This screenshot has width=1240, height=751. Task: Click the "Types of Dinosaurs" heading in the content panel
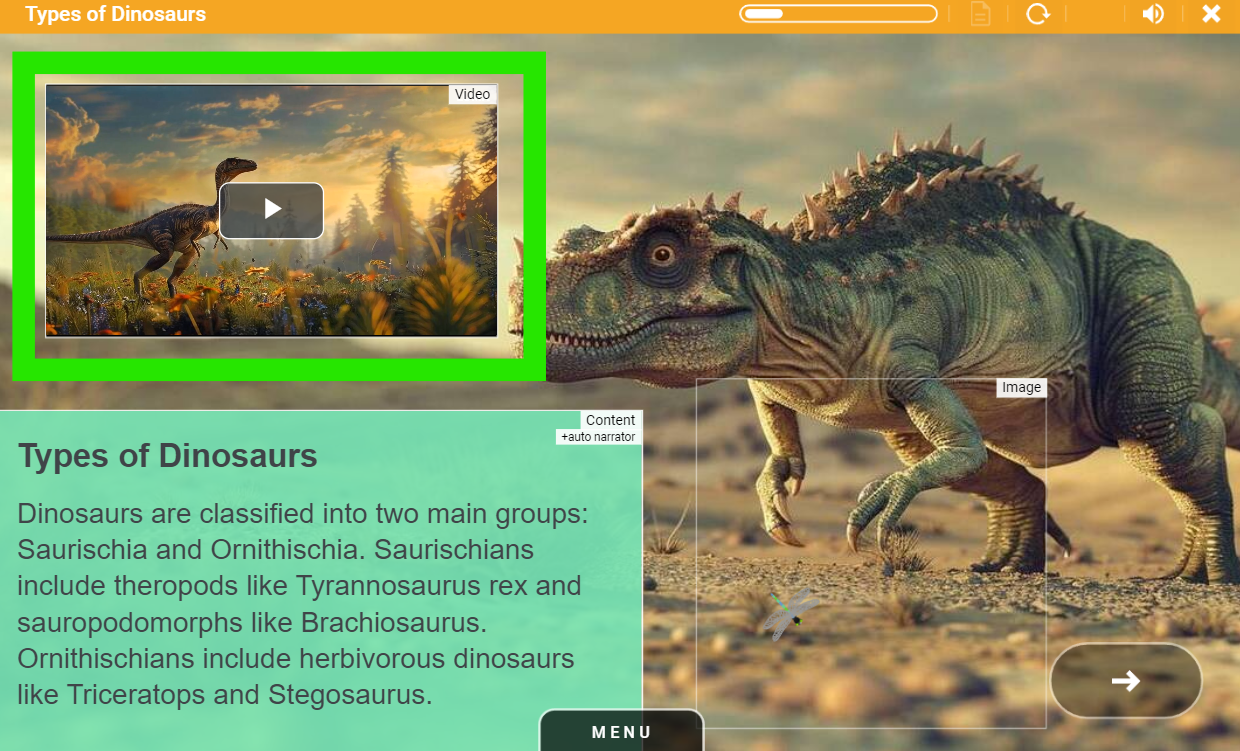(168, 456)
